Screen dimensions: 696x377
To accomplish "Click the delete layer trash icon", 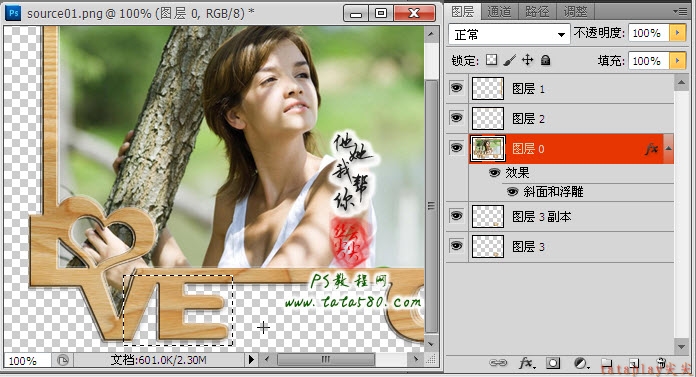I will [x=661, y=362].
